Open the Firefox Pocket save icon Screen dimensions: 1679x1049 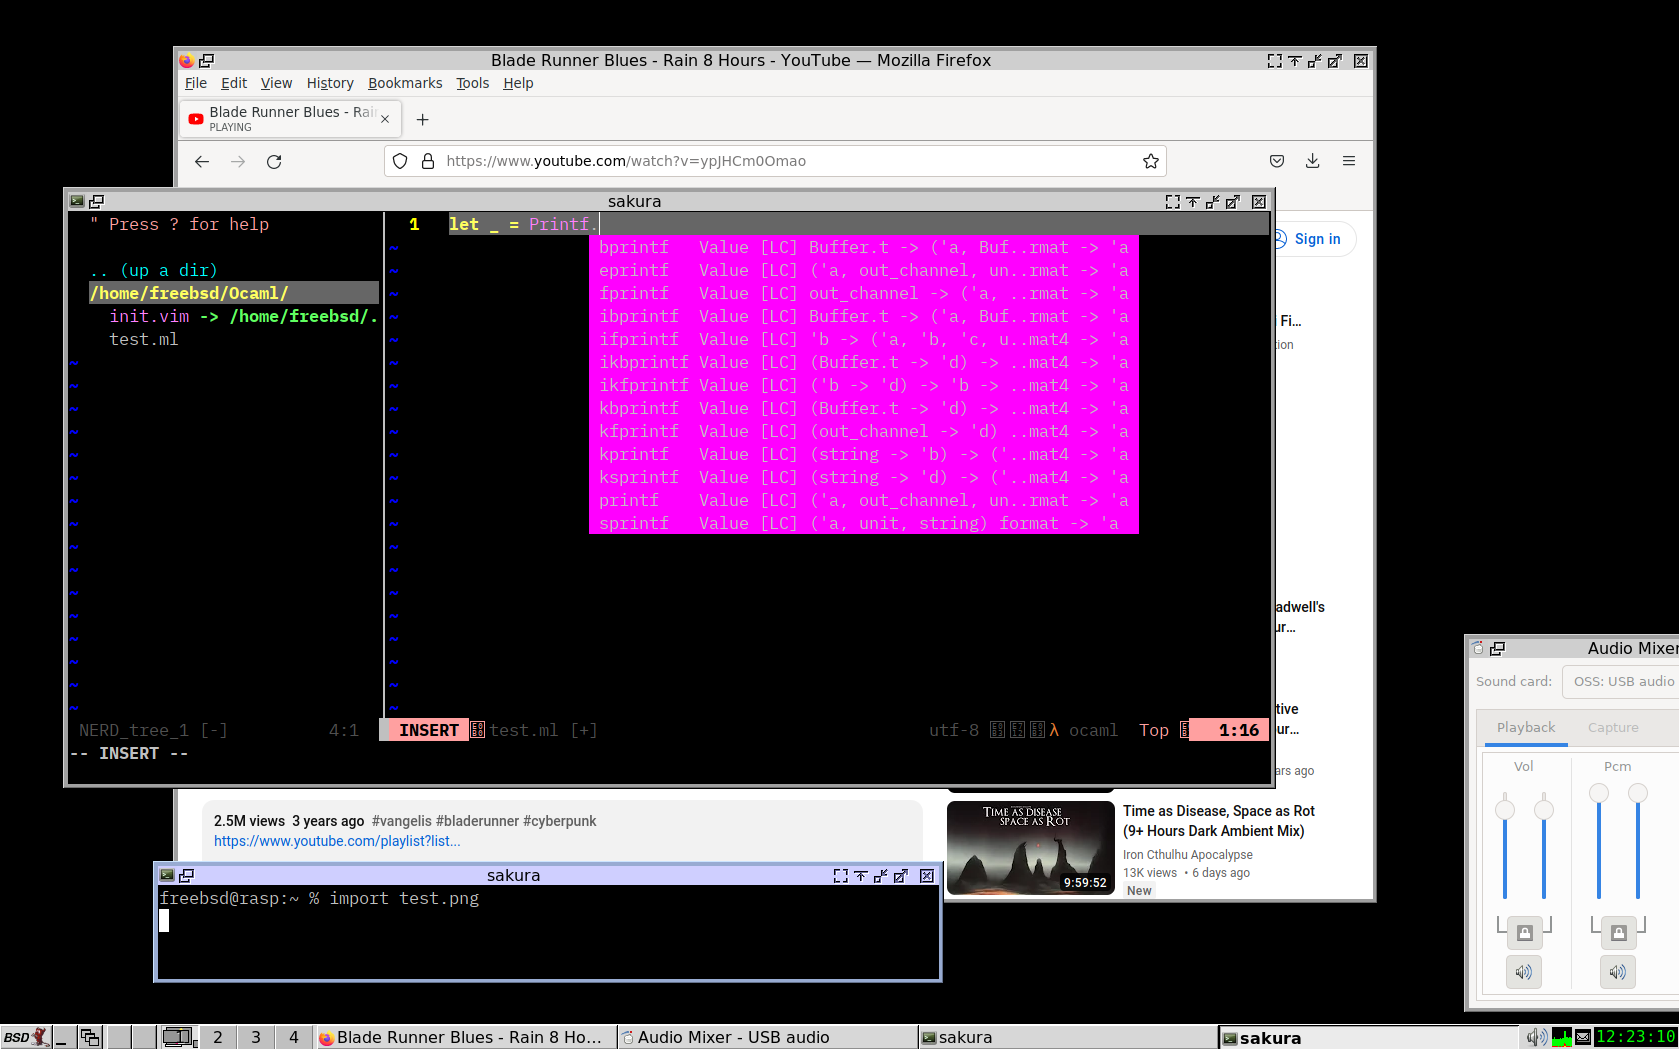[1277, 161]
